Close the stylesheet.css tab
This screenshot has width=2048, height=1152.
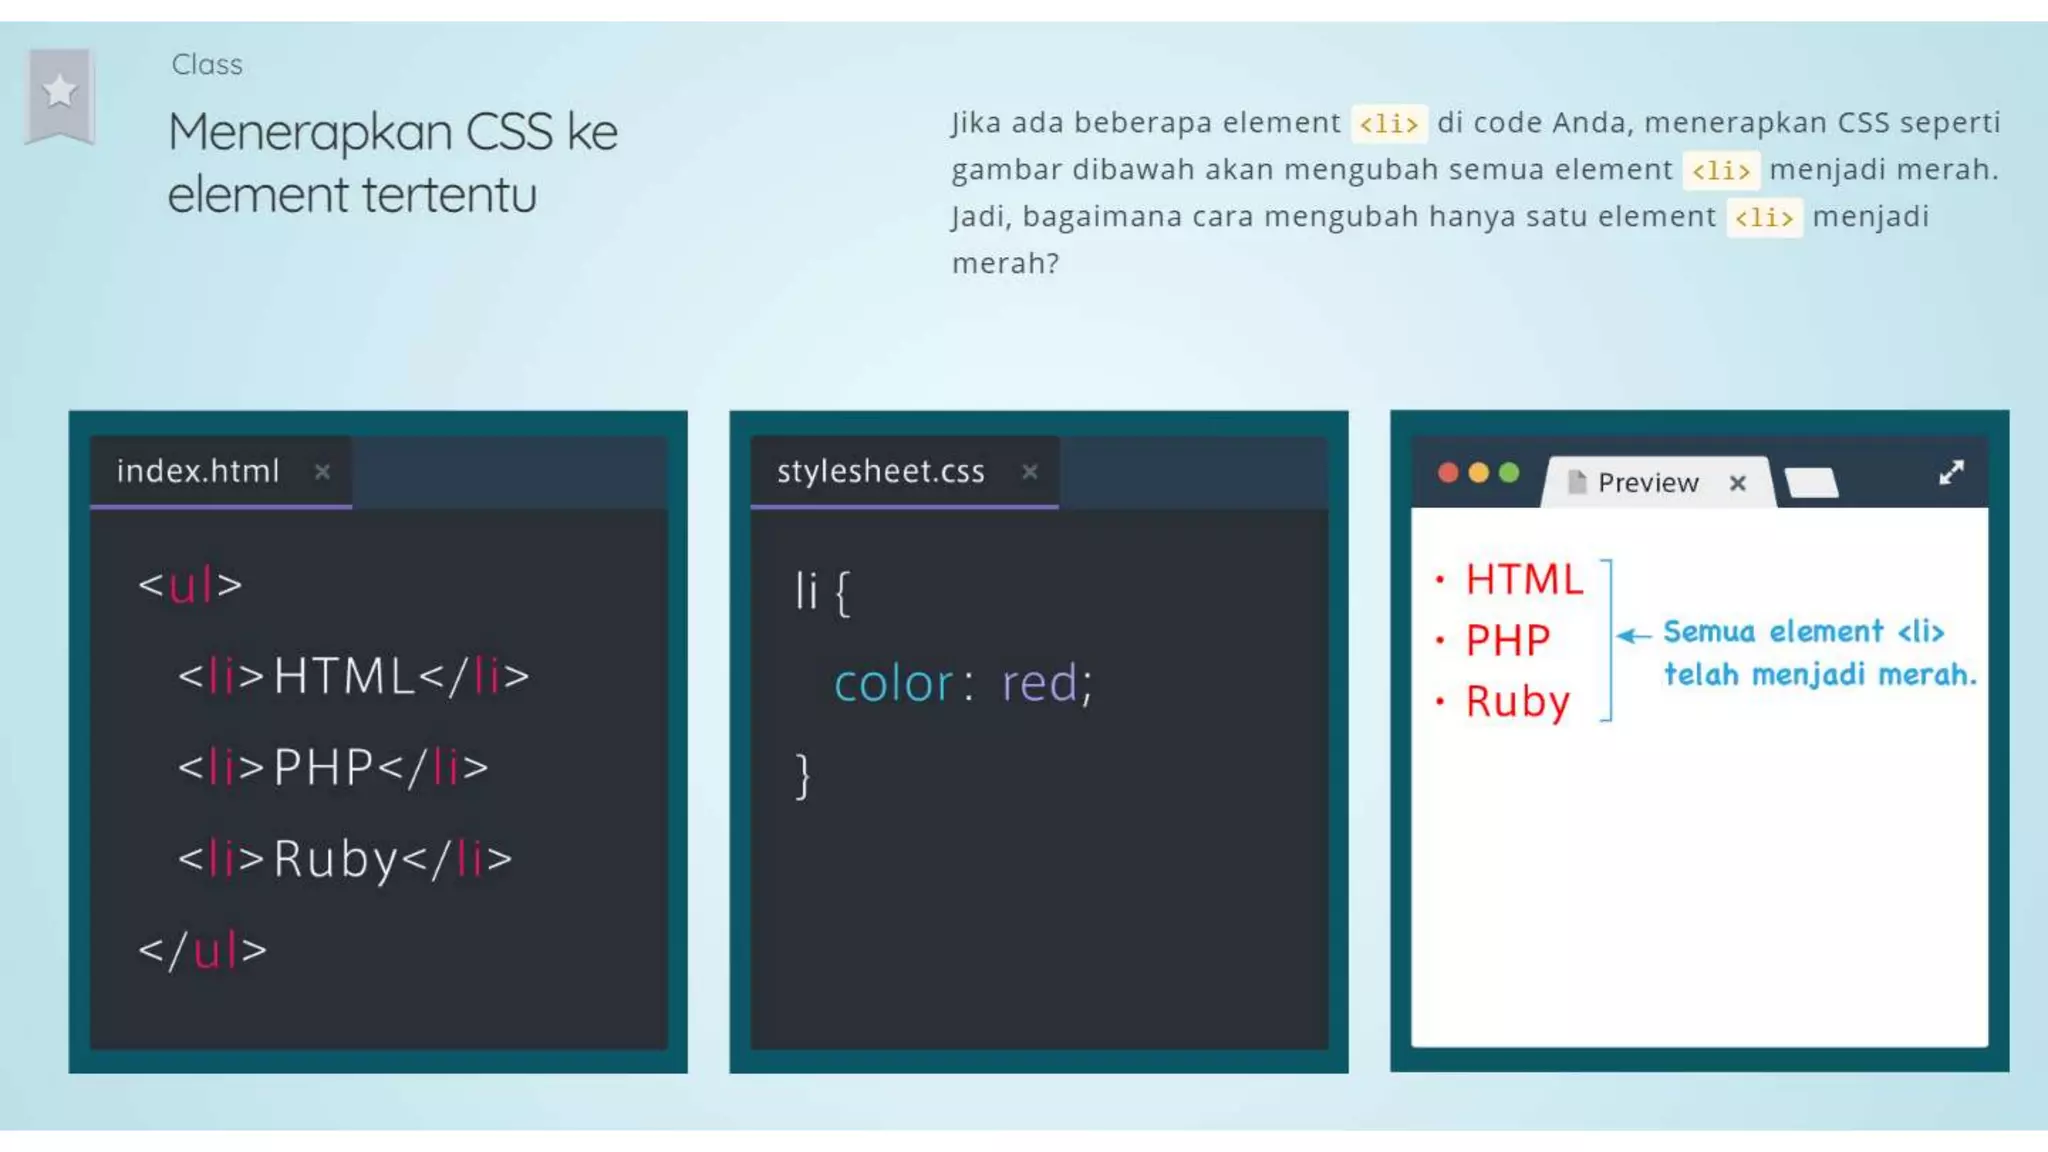[x=1029, y=472]
